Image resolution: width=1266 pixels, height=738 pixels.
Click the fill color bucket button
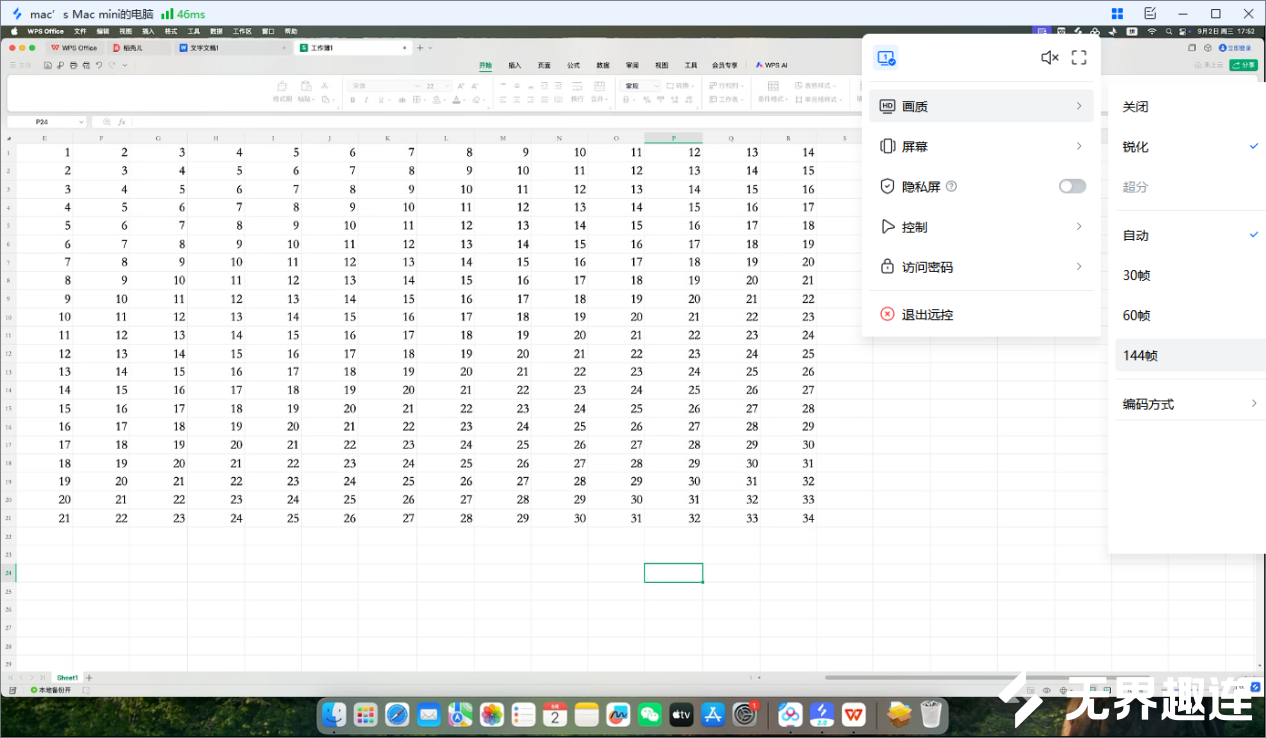pos(438,100)
